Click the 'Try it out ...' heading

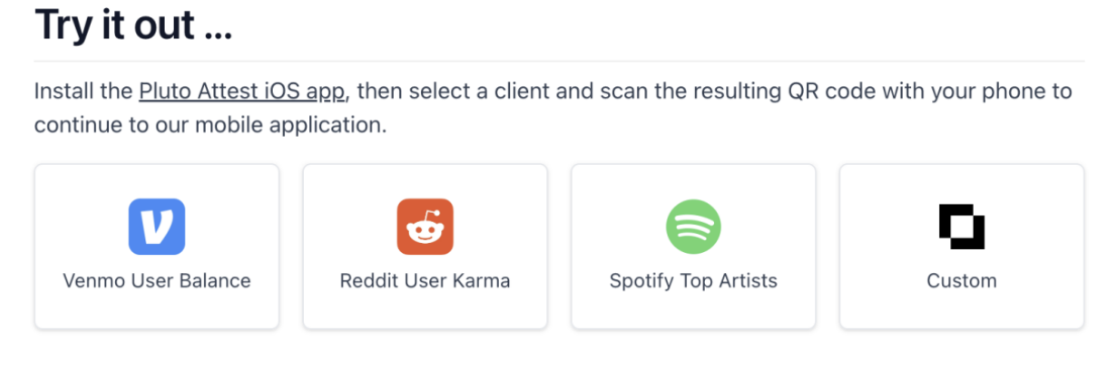pos(134,25)
